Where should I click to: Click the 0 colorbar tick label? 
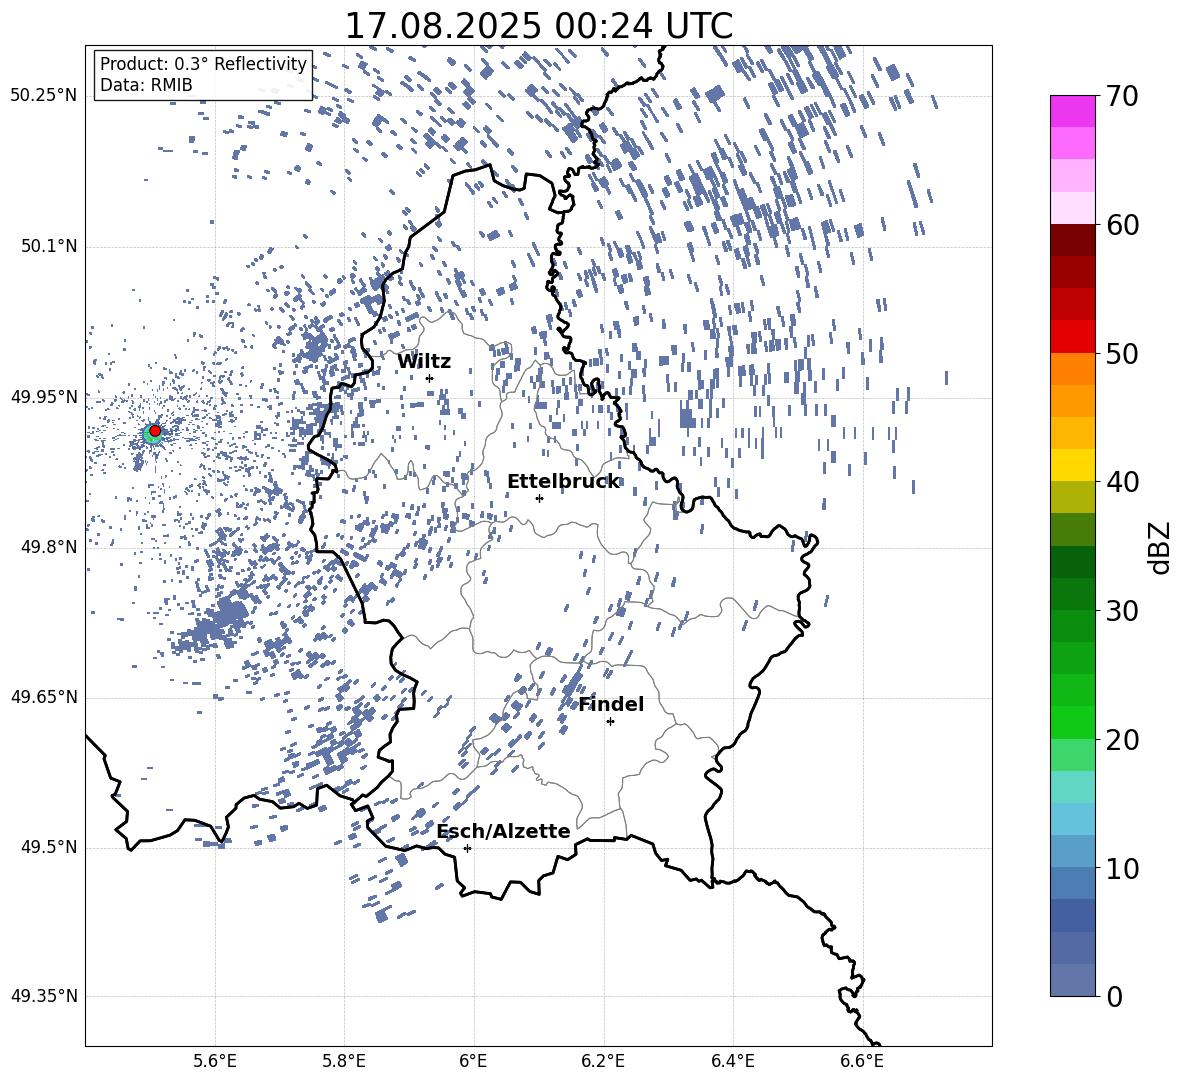point(1115,996)
